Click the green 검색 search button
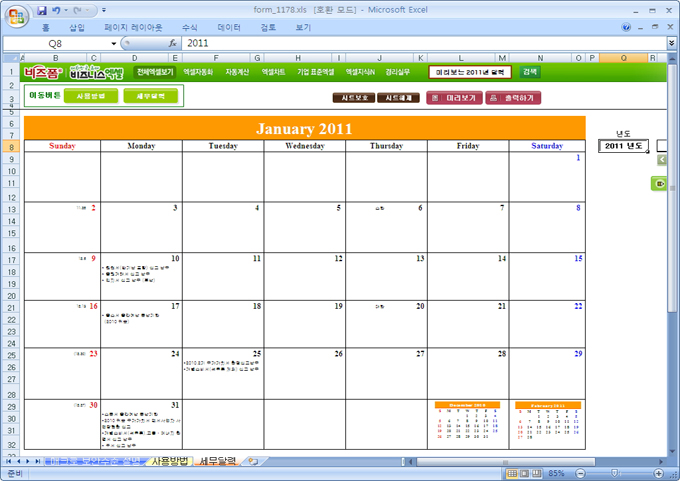The height and width of the screenshot is (481, 680). tap(530, 72)
